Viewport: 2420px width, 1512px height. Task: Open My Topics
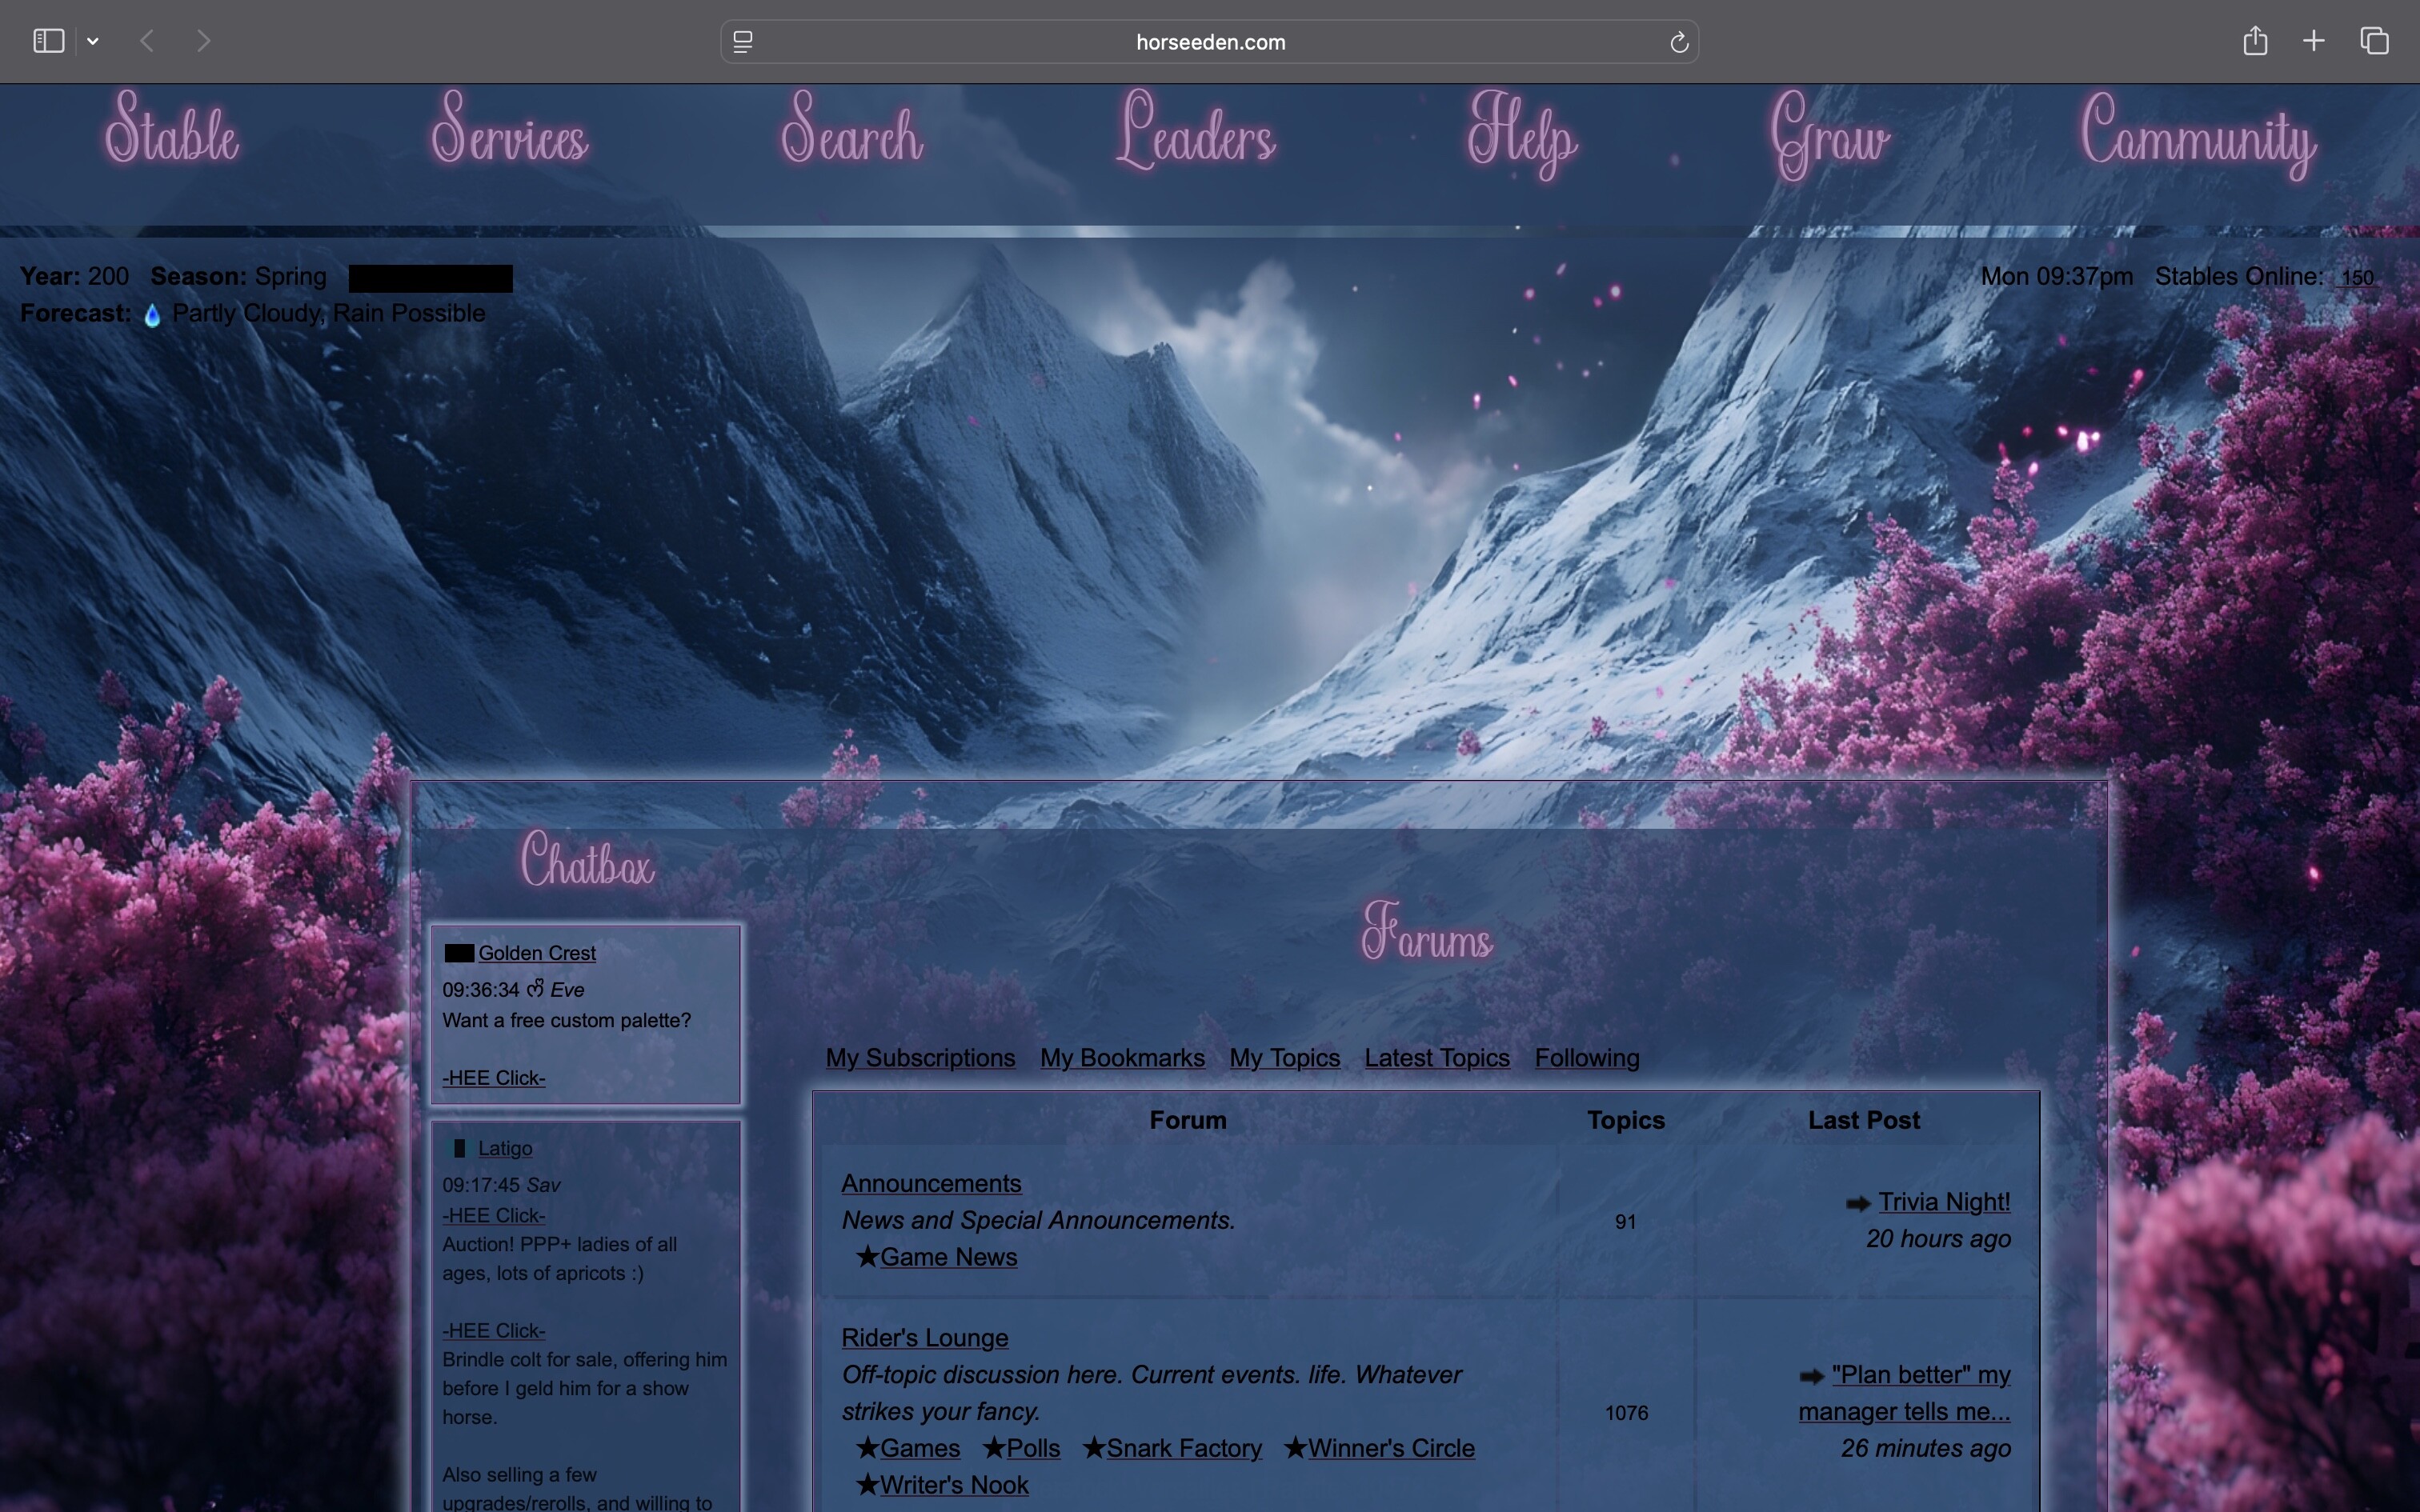[x=1284, y=1058]
